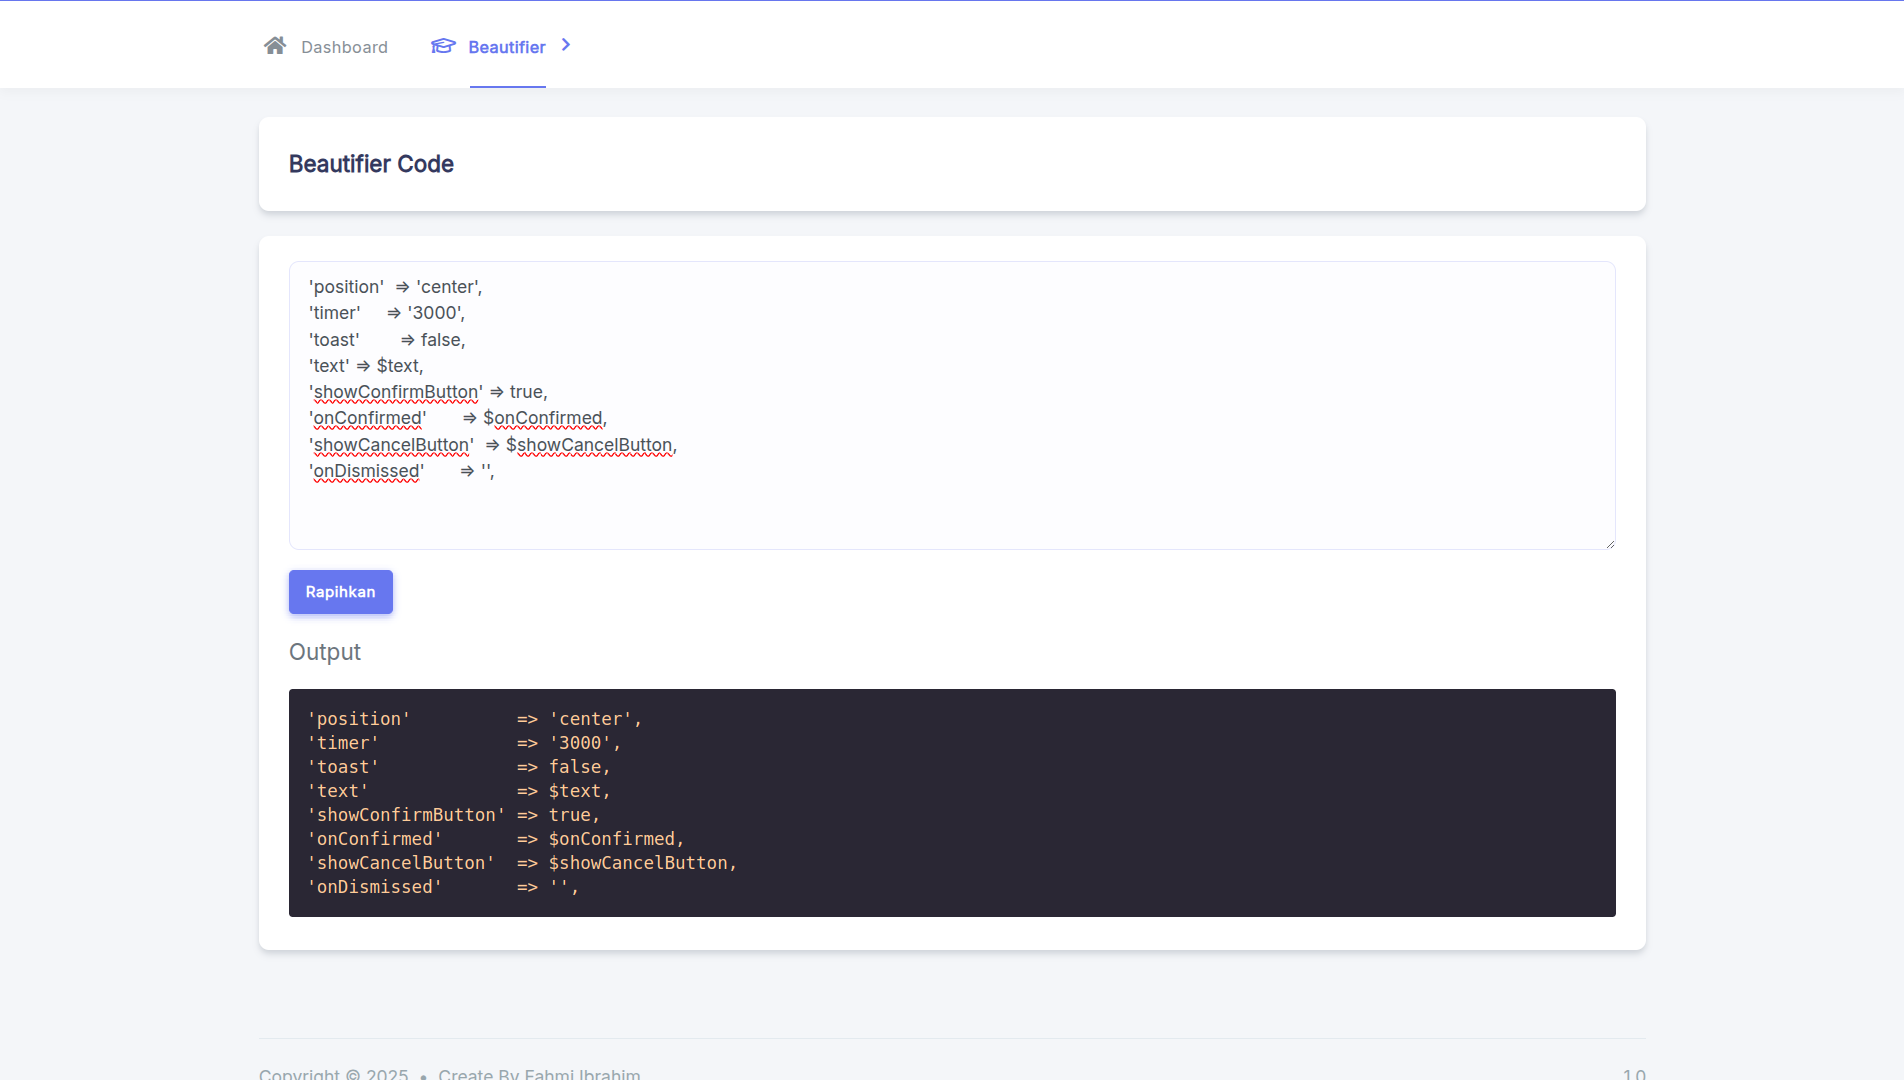Viewport: 1904px width, 1080px height.
Task: Click the '$showCancelButton' value in the input textarea
Action: point(590,445)
